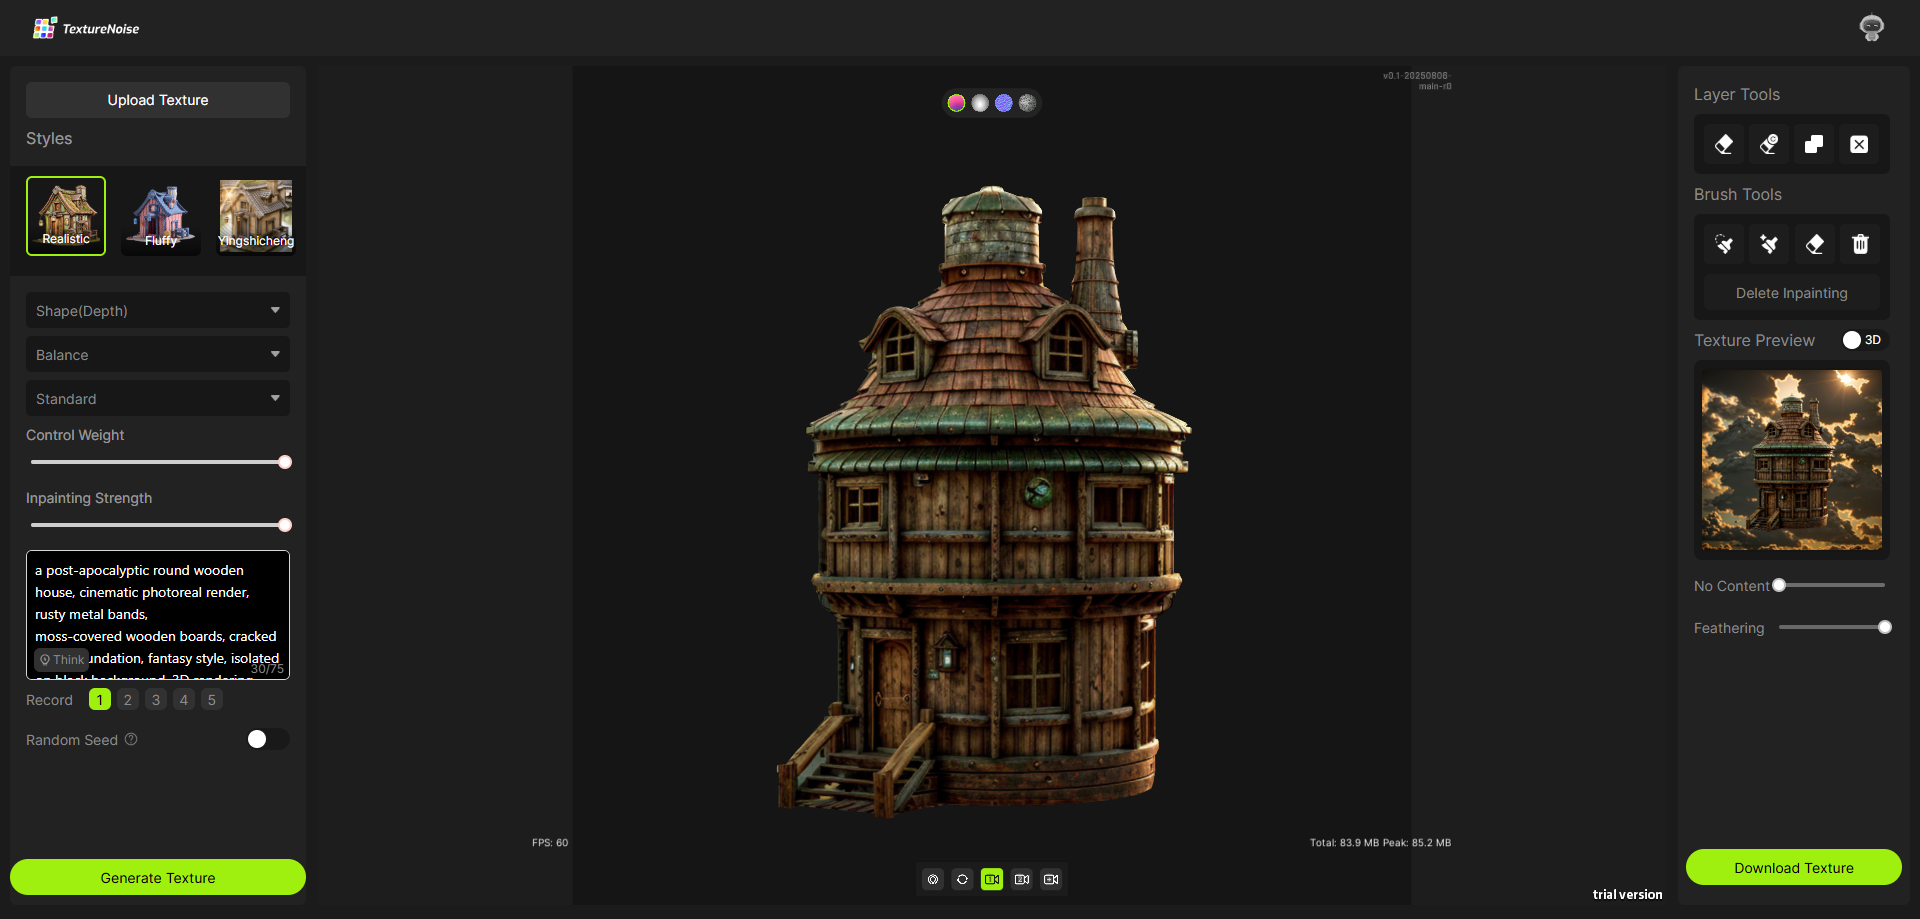Click the Delete Inpainting button
Viewport: 1920px width, 919px height.
pos(1792,293)
